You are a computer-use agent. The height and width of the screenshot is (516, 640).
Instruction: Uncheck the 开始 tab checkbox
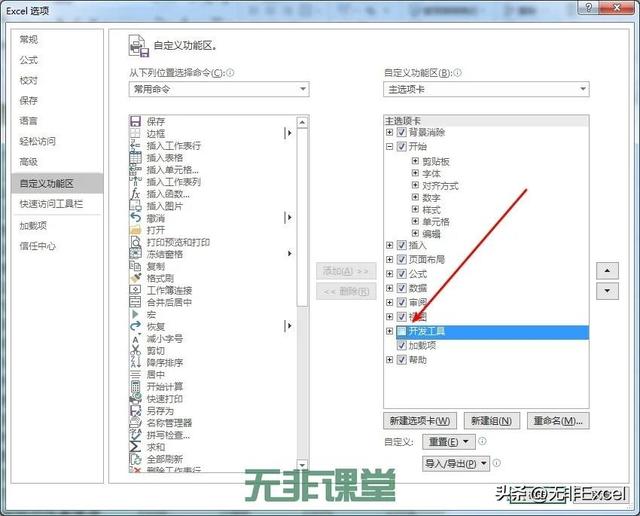402,146
